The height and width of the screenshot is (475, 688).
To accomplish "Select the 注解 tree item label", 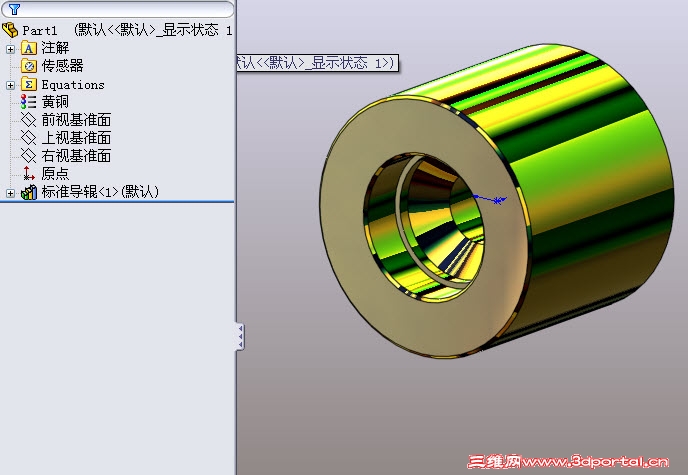I will pyautogui.click(x=55, y=48).
